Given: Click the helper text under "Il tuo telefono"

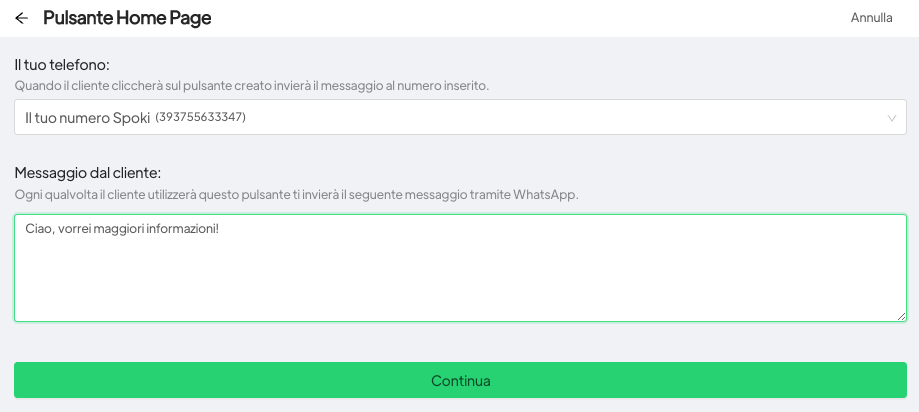Looking at the screenshot, I should (x=252, y=86).
